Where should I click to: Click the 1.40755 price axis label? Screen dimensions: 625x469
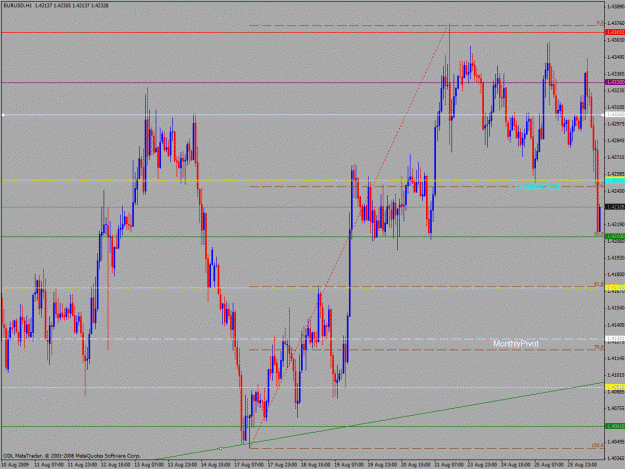(616, 408)
